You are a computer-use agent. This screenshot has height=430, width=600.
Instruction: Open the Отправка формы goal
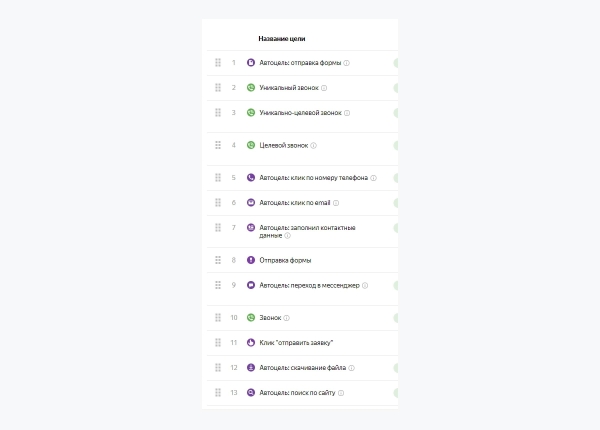click(285, 260)
